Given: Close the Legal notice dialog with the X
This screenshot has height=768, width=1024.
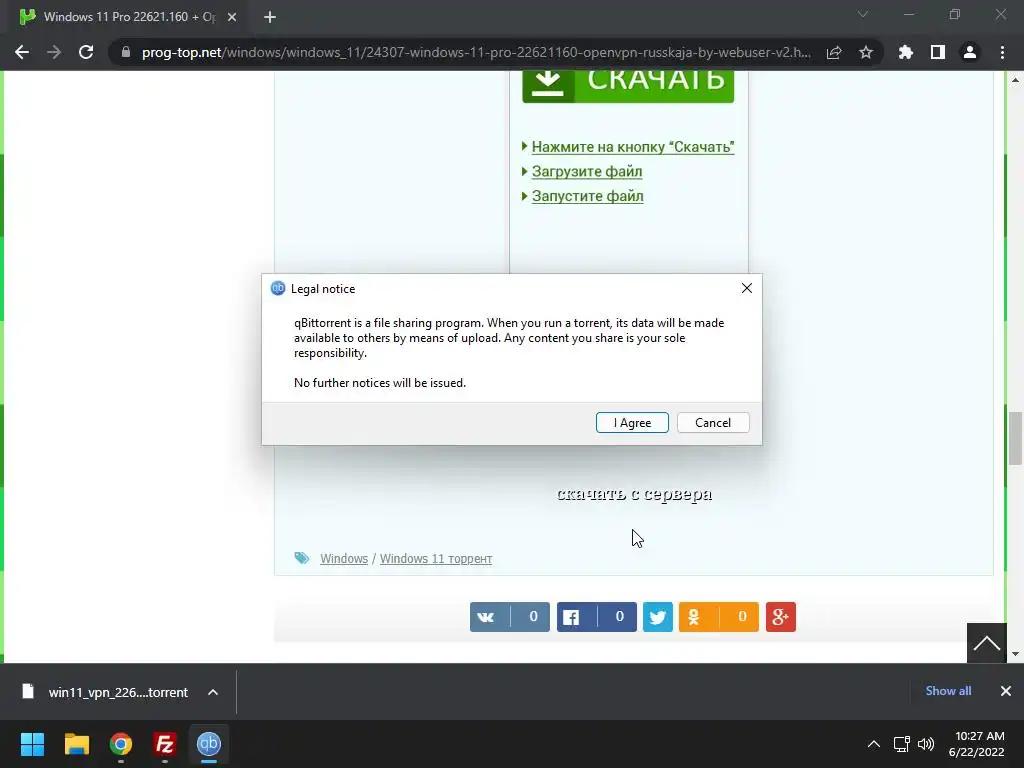Looking at the screenshot, I should point(746,288).
